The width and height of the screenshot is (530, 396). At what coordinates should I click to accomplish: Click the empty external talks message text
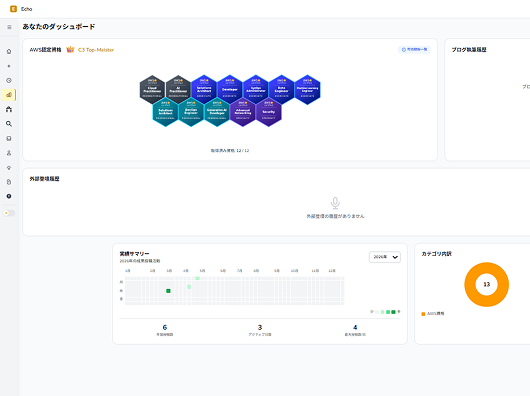point(335,216)
